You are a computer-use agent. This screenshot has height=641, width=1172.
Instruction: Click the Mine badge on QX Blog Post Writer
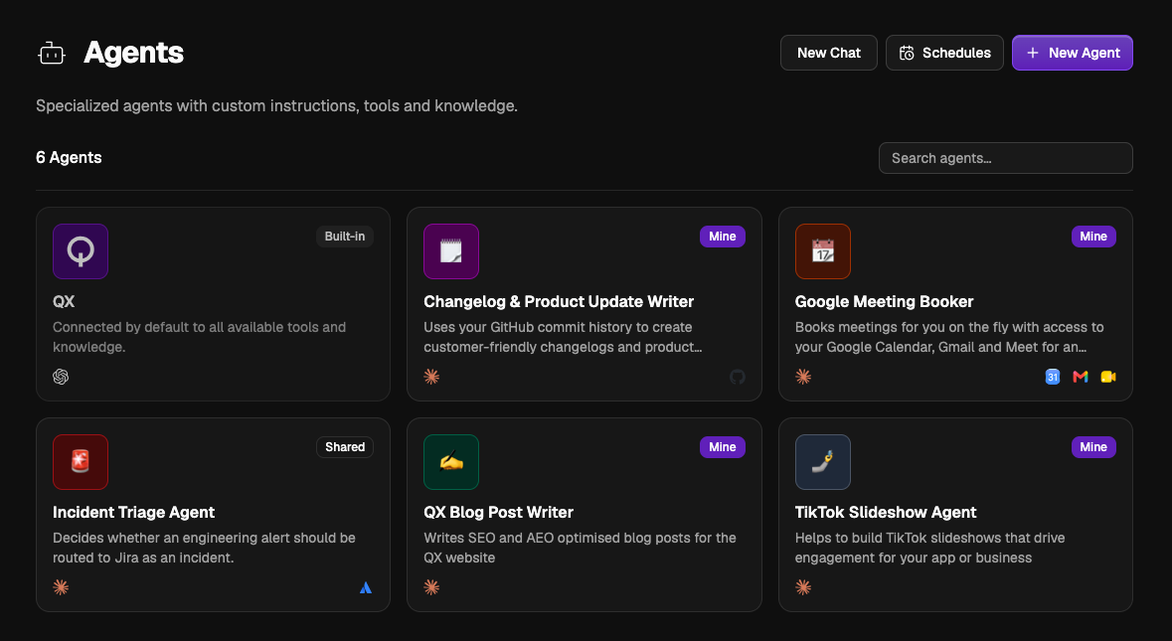click(723, 448)
